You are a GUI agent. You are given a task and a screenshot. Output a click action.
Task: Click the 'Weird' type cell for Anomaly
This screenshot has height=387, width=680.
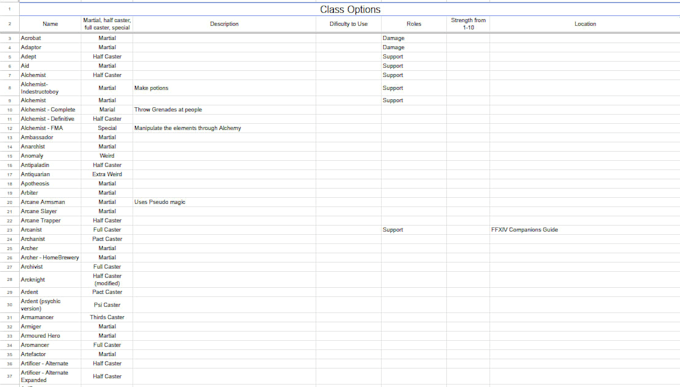[x=107, y=156]
